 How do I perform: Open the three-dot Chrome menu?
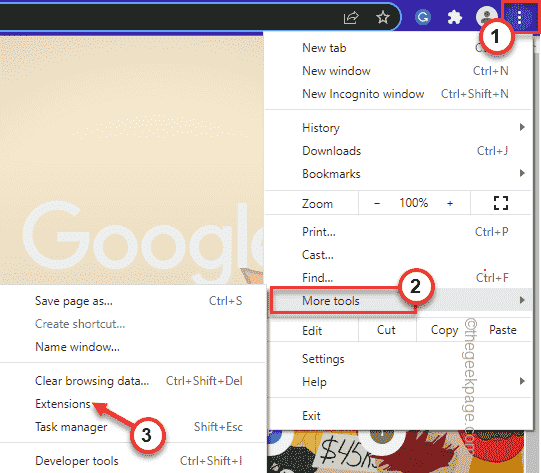pyautogui.click(x=520, y=17)
